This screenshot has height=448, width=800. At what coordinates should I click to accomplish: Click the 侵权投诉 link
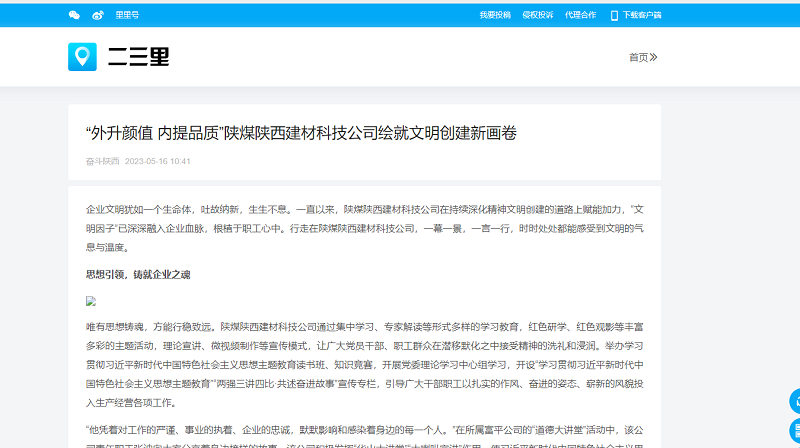tap(537, 15)
